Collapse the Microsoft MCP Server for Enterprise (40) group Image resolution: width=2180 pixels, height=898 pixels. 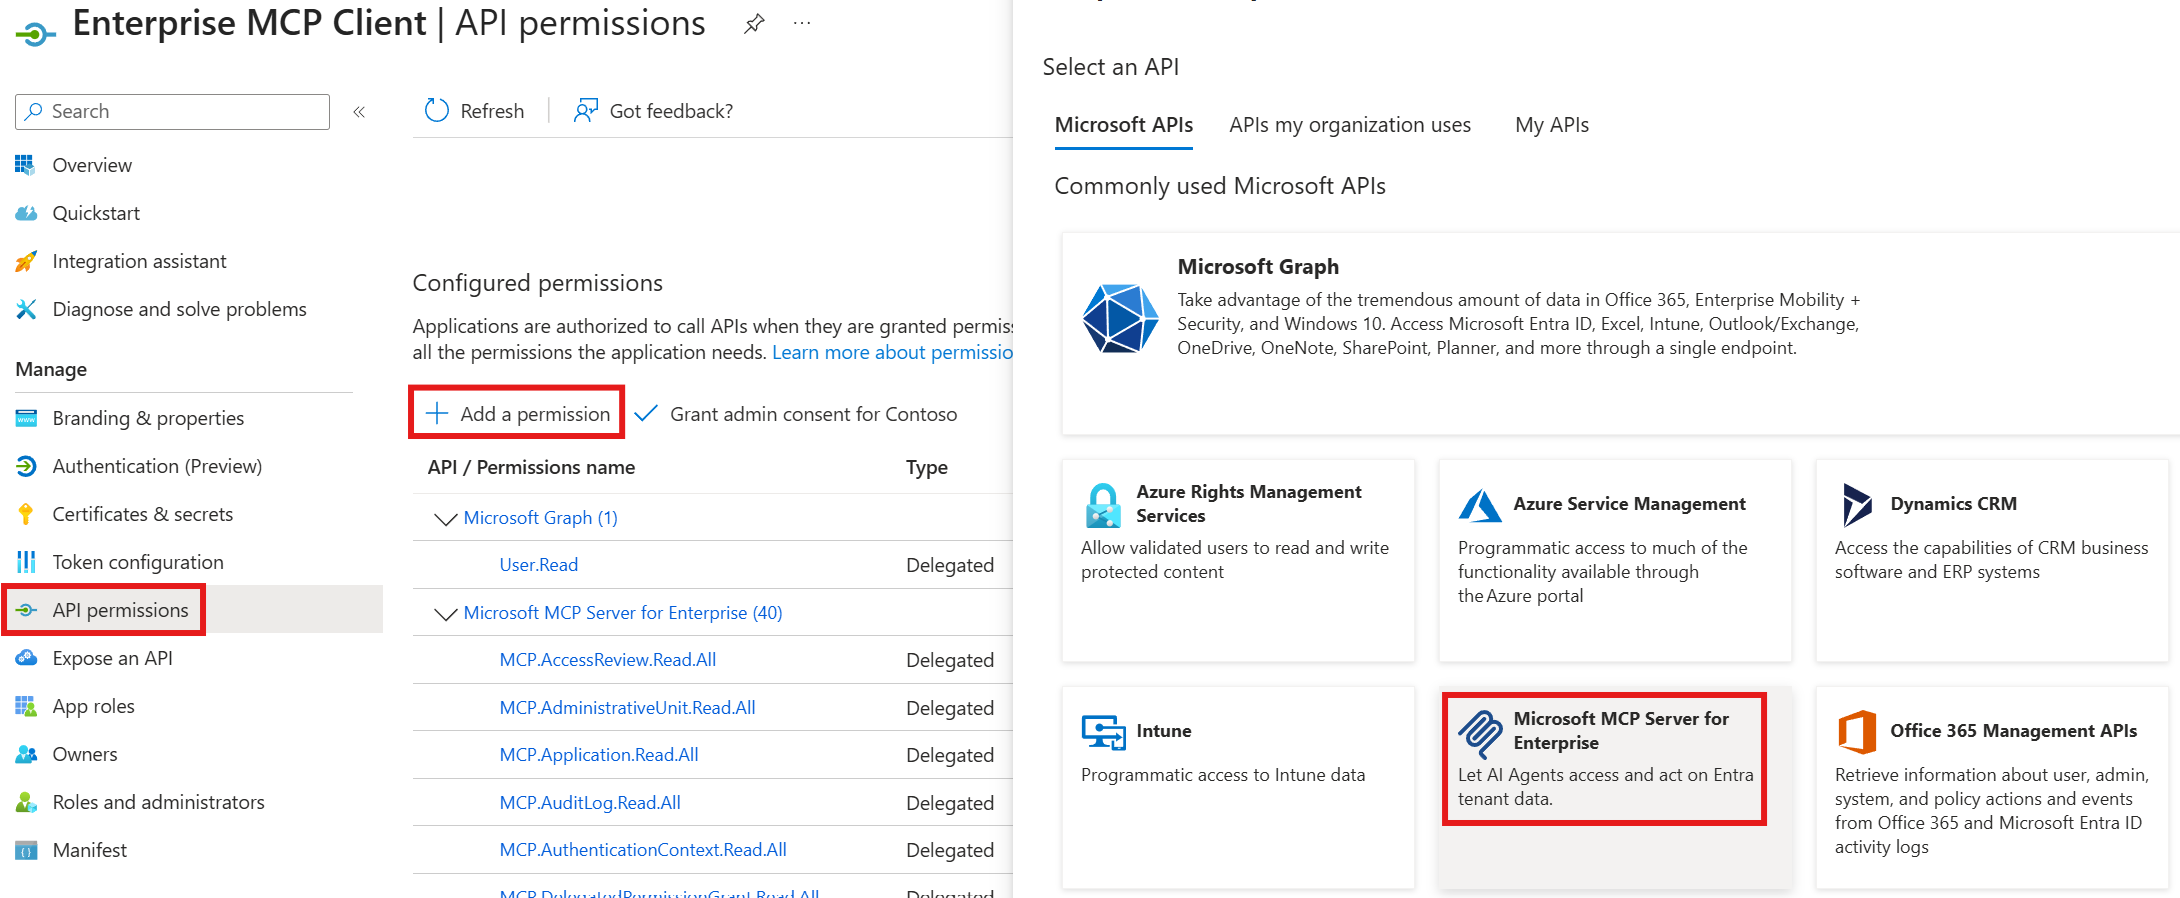pyautogui.click(x=446, y=614)
